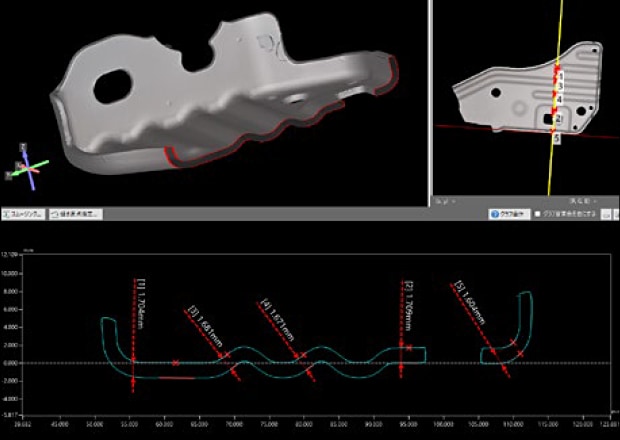Select the [3] 1.681mm measurement label
The height and width of the screenshot is (440, 620).
[199, 322]
